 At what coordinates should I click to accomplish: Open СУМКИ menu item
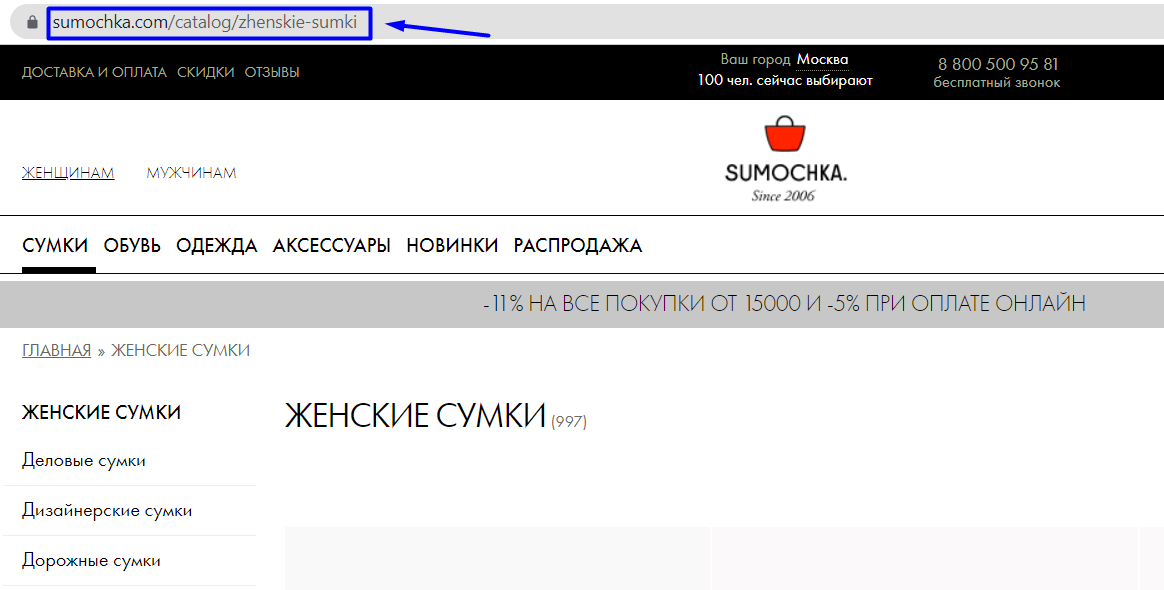[x=55, y=246]
